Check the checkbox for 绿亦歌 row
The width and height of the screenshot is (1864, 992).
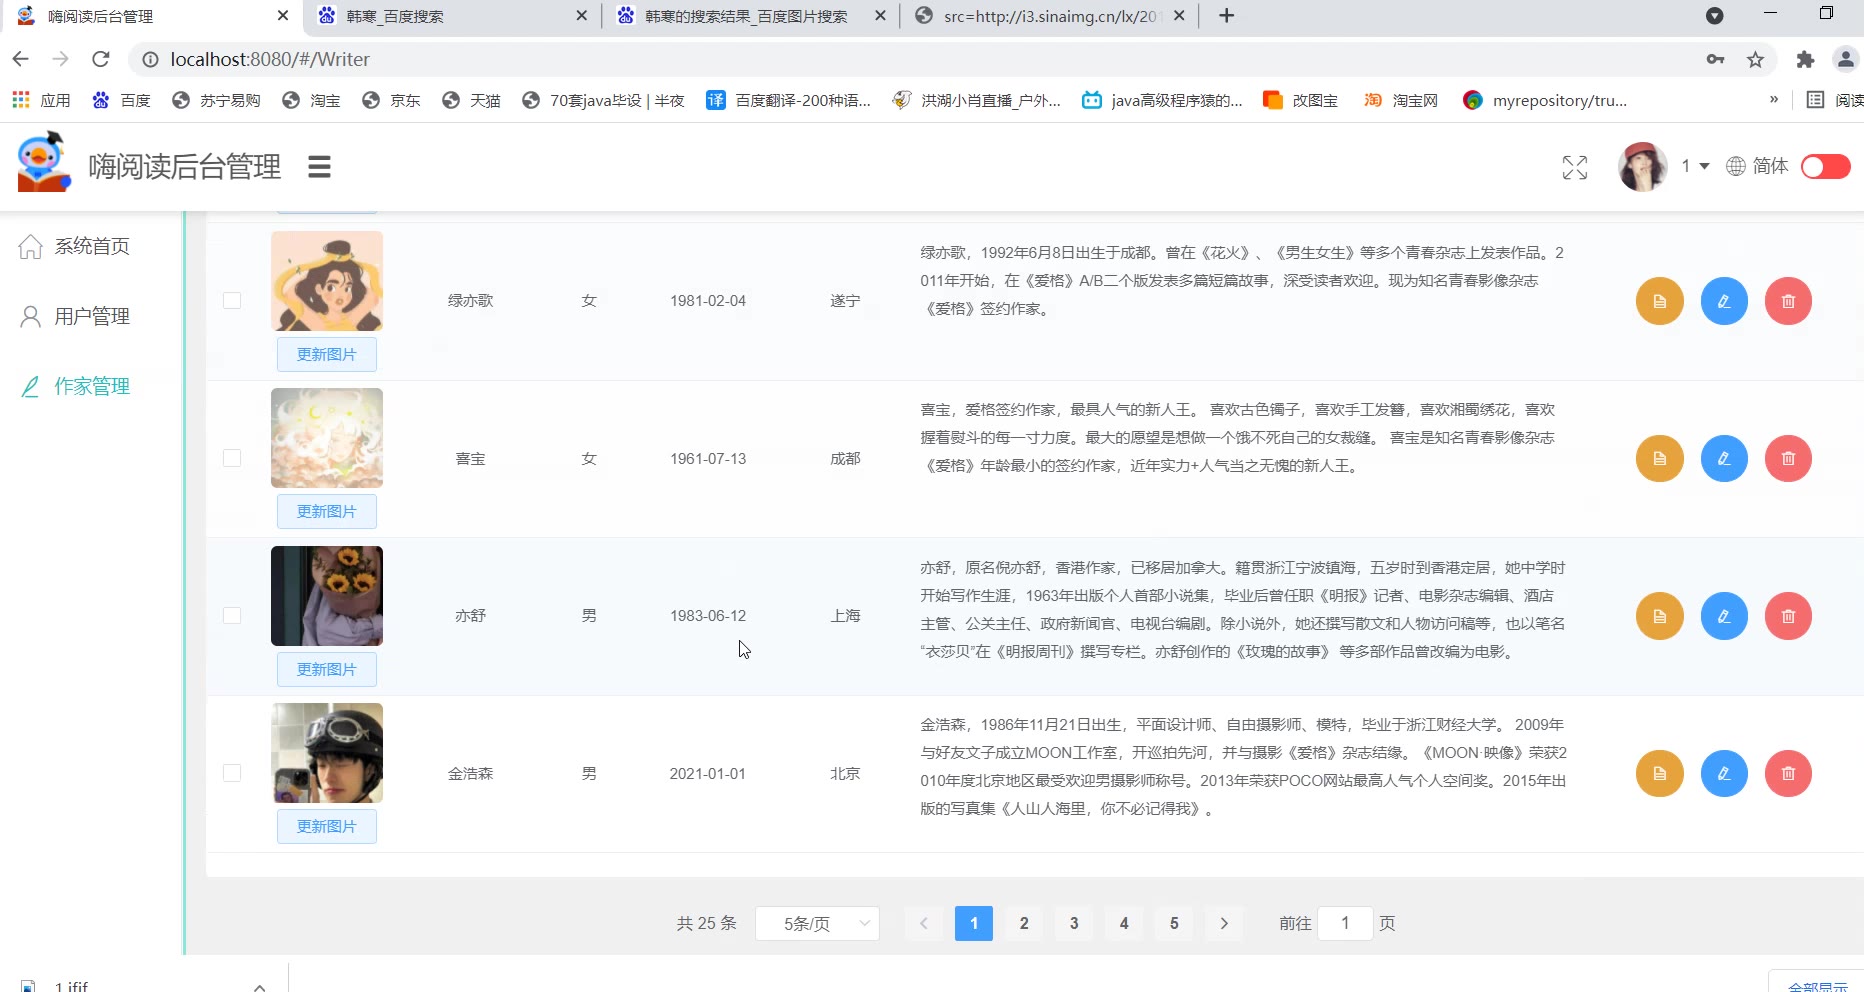(232, 301)
